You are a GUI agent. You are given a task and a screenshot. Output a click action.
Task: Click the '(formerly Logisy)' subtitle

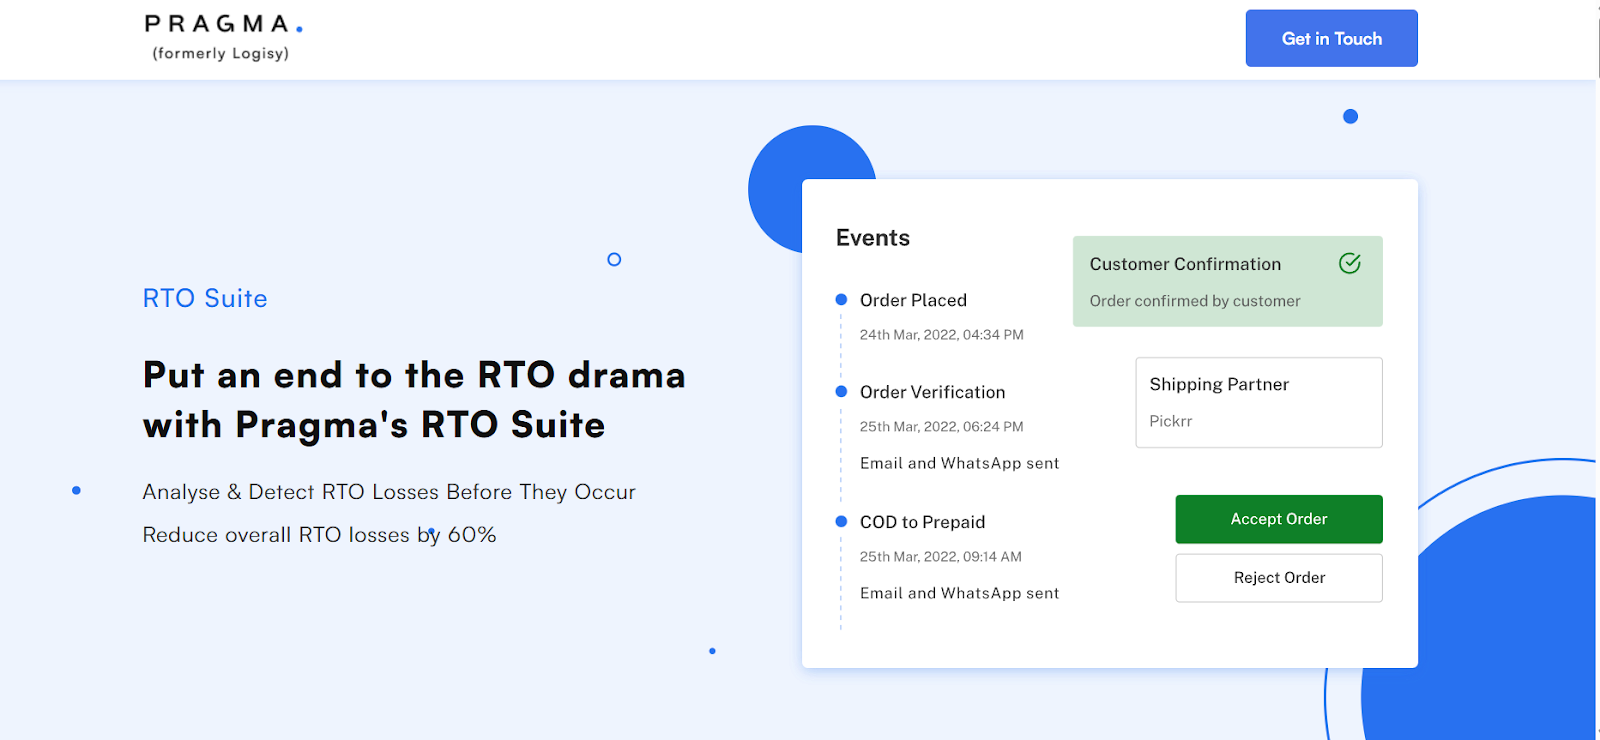221,53
